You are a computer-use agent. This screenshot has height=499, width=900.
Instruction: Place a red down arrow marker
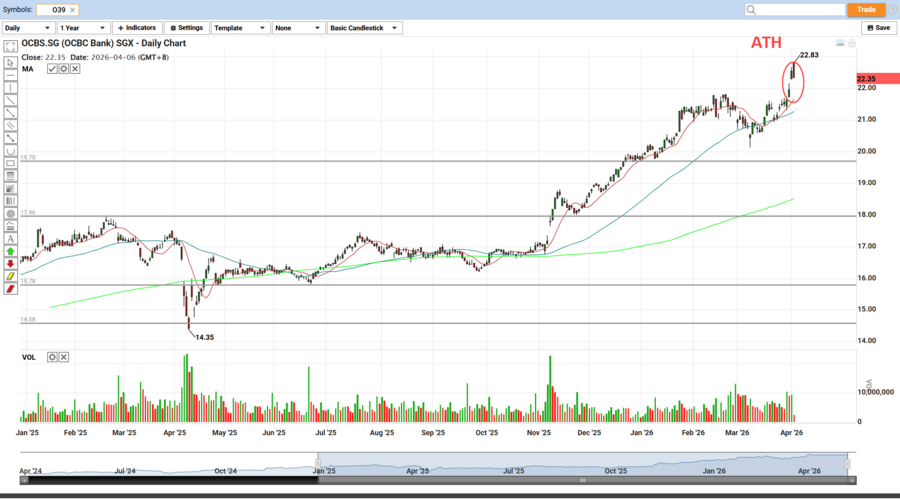coord(10,264)
